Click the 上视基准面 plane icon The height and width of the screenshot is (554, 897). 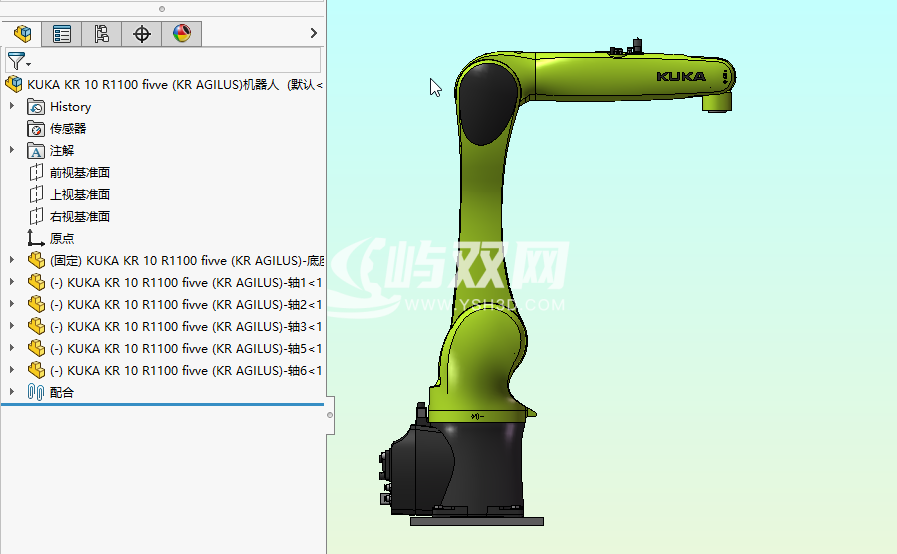pos(36,195)
